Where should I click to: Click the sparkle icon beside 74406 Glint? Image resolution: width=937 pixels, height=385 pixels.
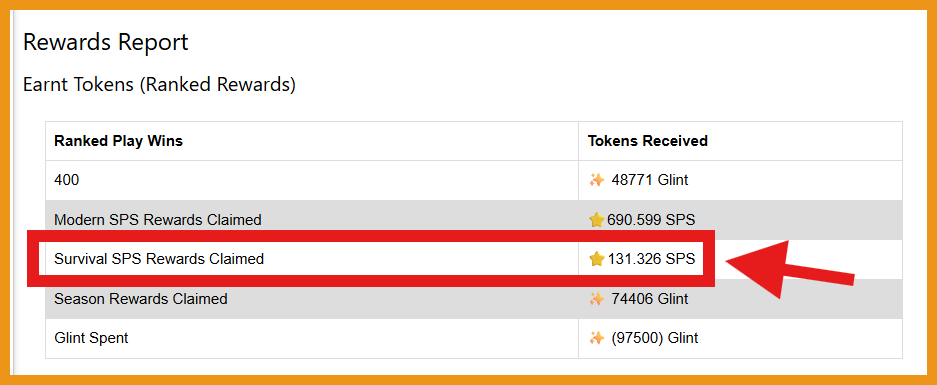(596, 299)
